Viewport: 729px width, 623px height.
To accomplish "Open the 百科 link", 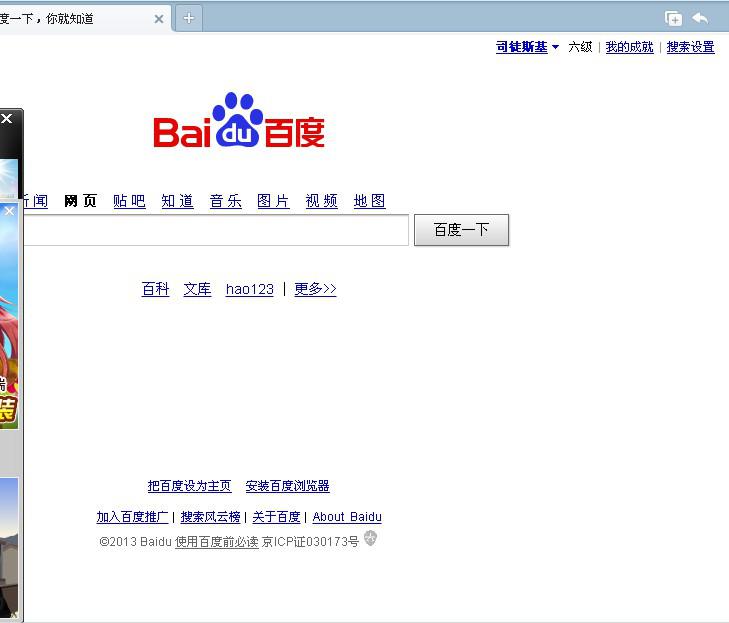I will (155, 289).
